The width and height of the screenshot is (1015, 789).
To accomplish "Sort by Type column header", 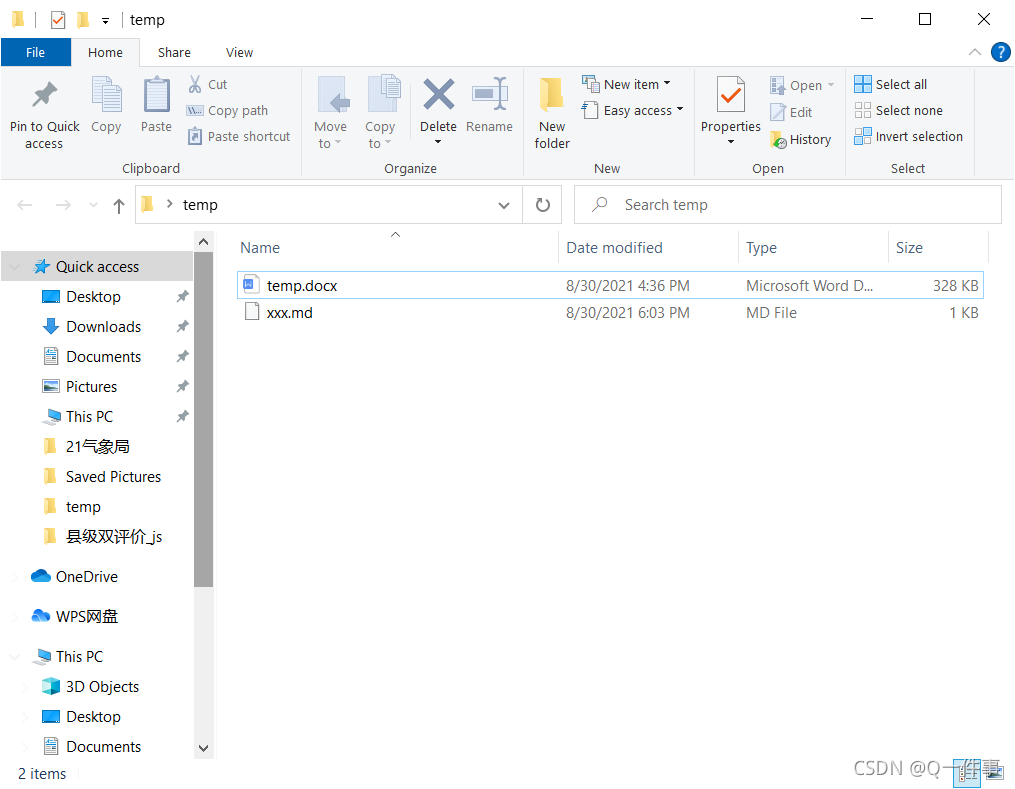I will pos(813,248).
